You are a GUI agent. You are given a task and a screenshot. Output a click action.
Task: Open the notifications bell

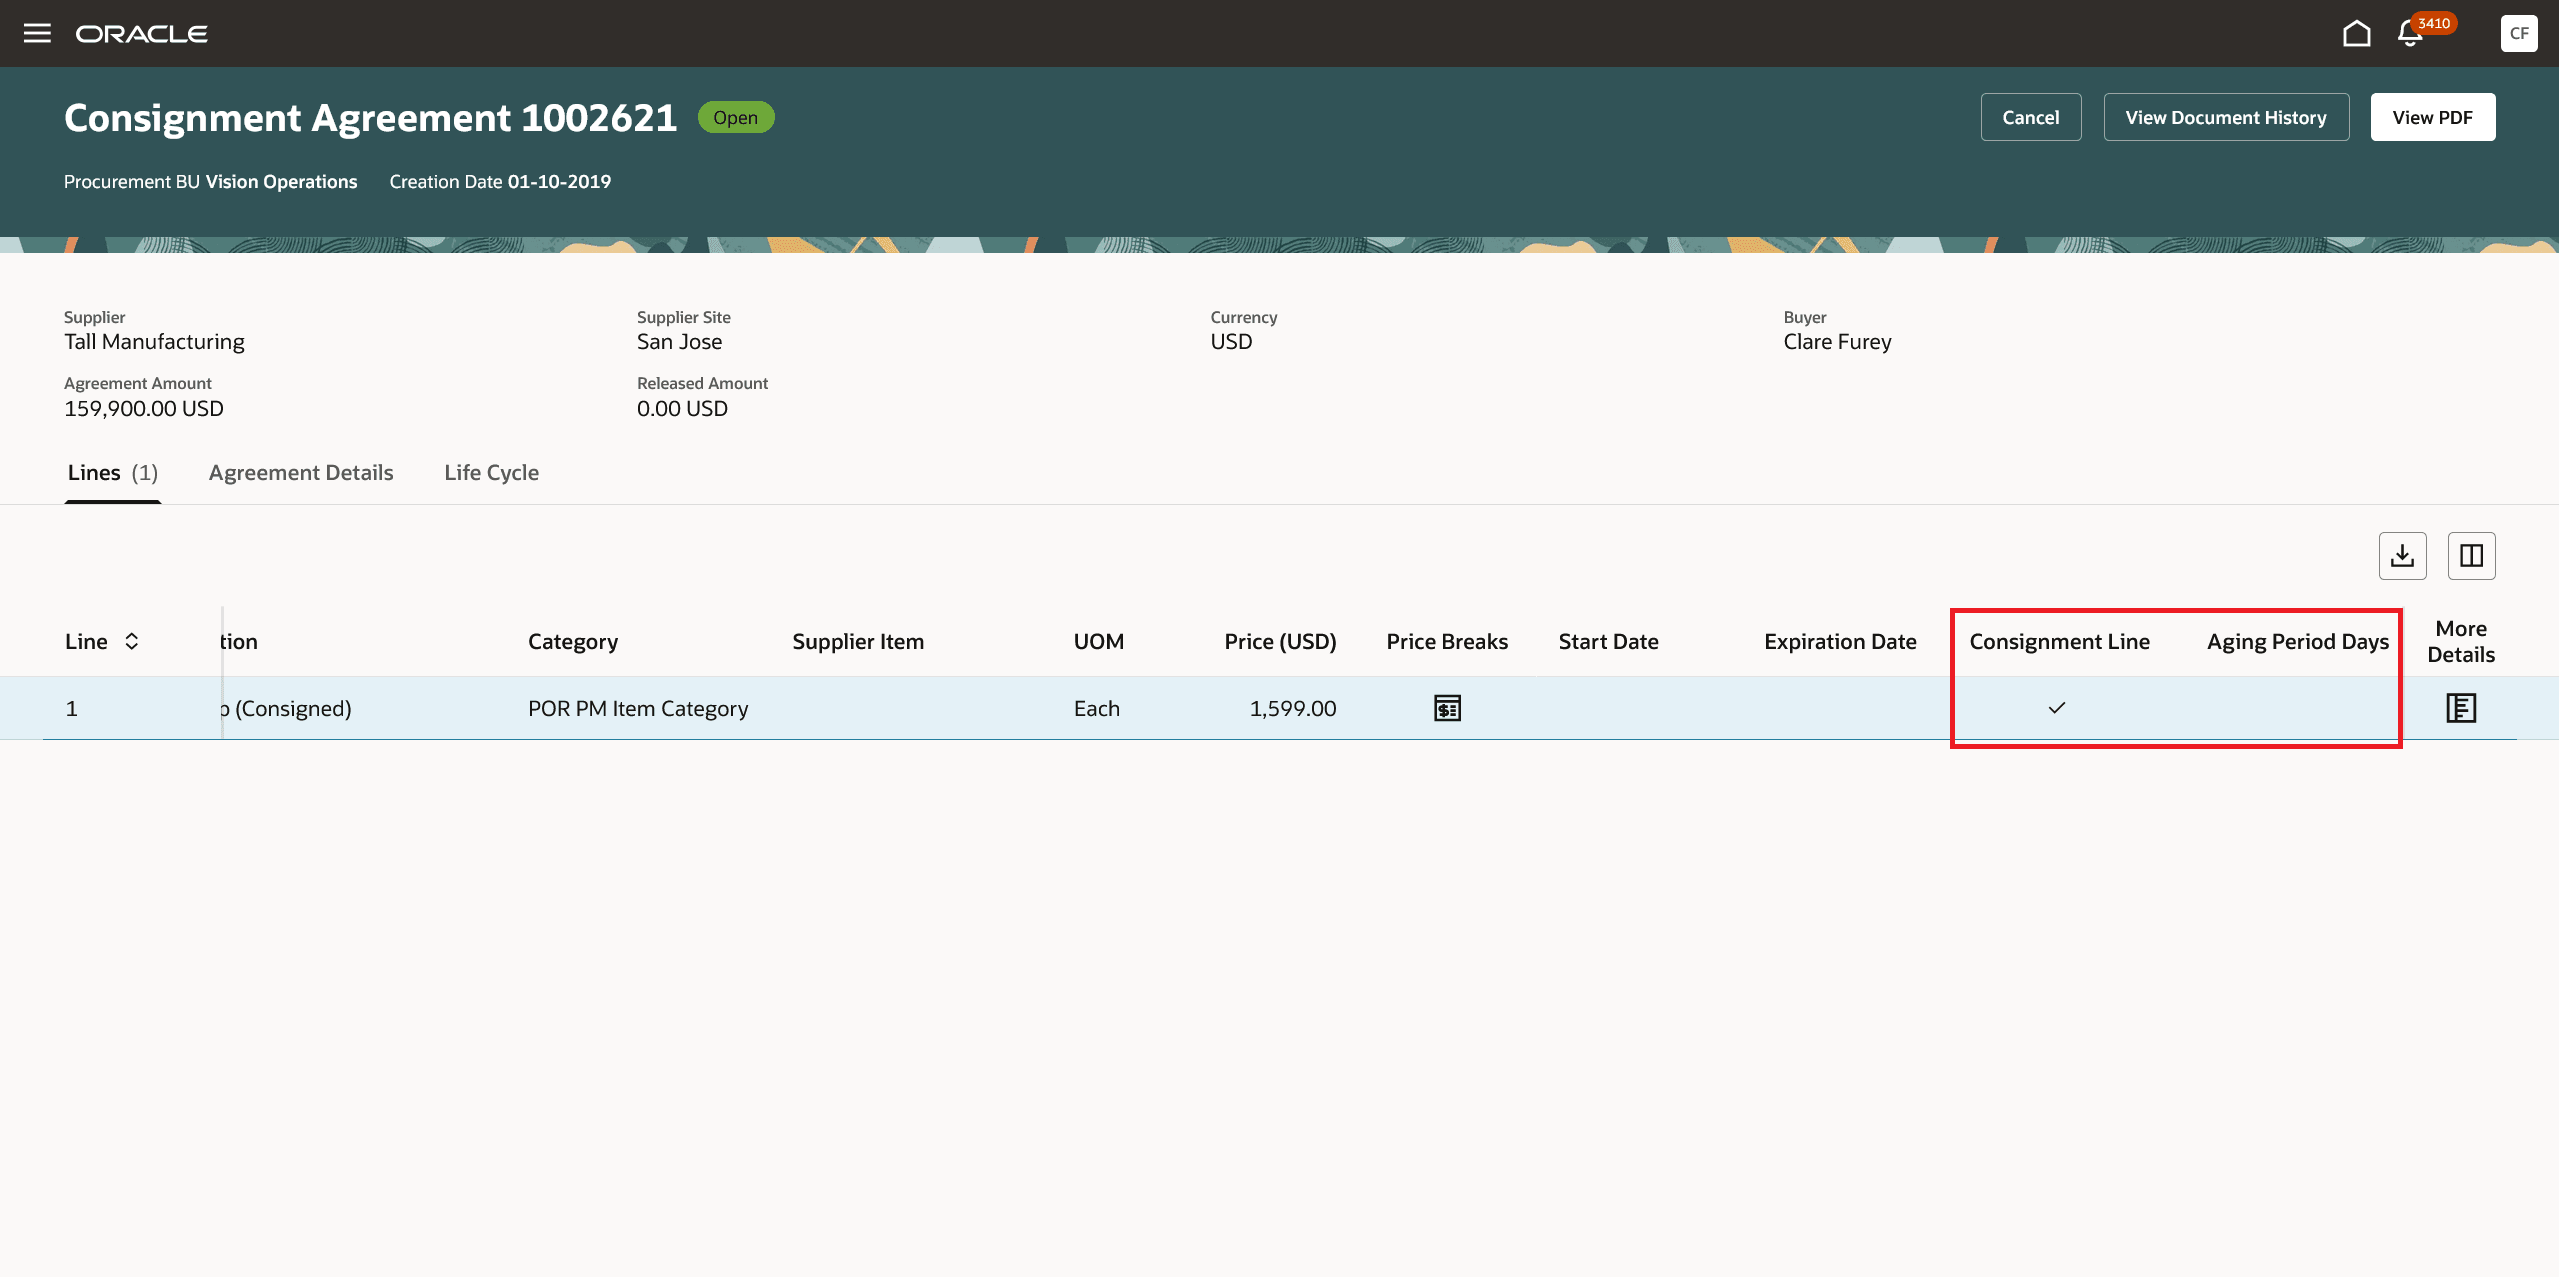[2410, 34]
